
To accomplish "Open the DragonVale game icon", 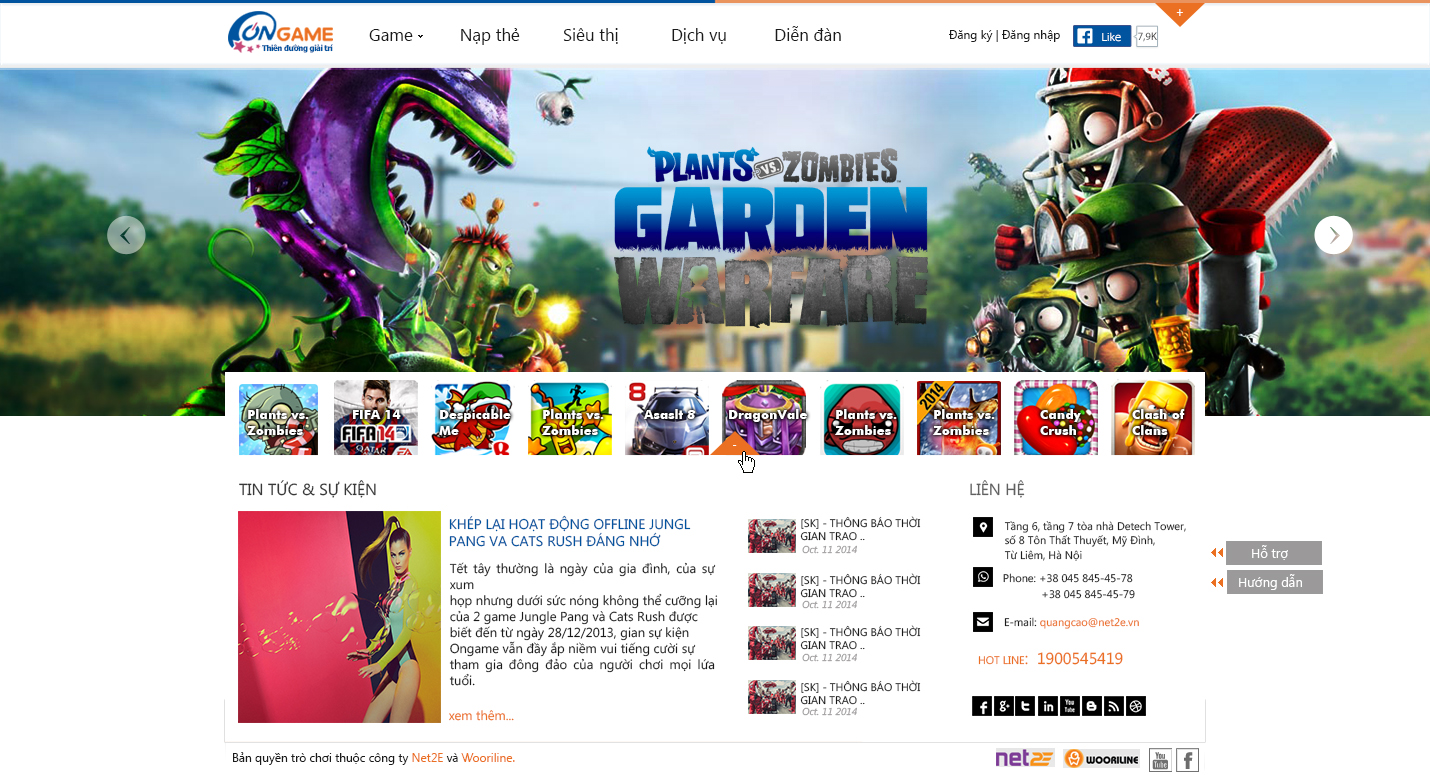I will (765, 418).
